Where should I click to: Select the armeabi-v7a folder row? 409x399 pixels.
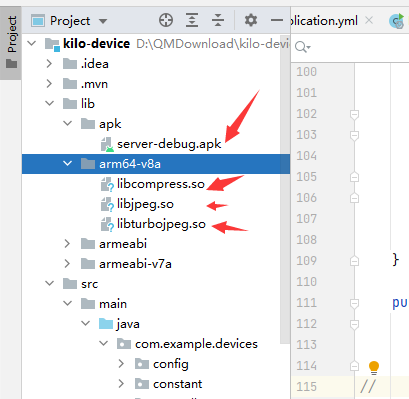(x=156, y=264)
